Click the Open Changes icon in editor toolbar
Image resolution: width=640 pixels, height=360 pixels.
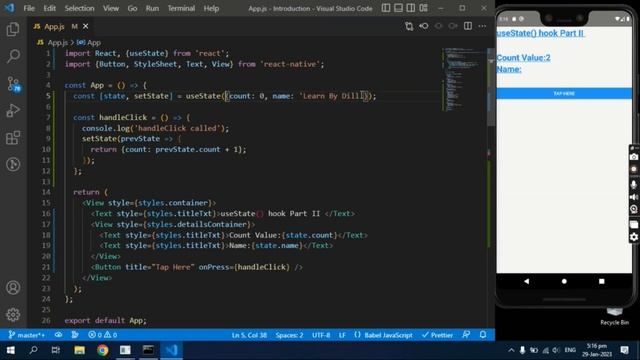point(409,26)
